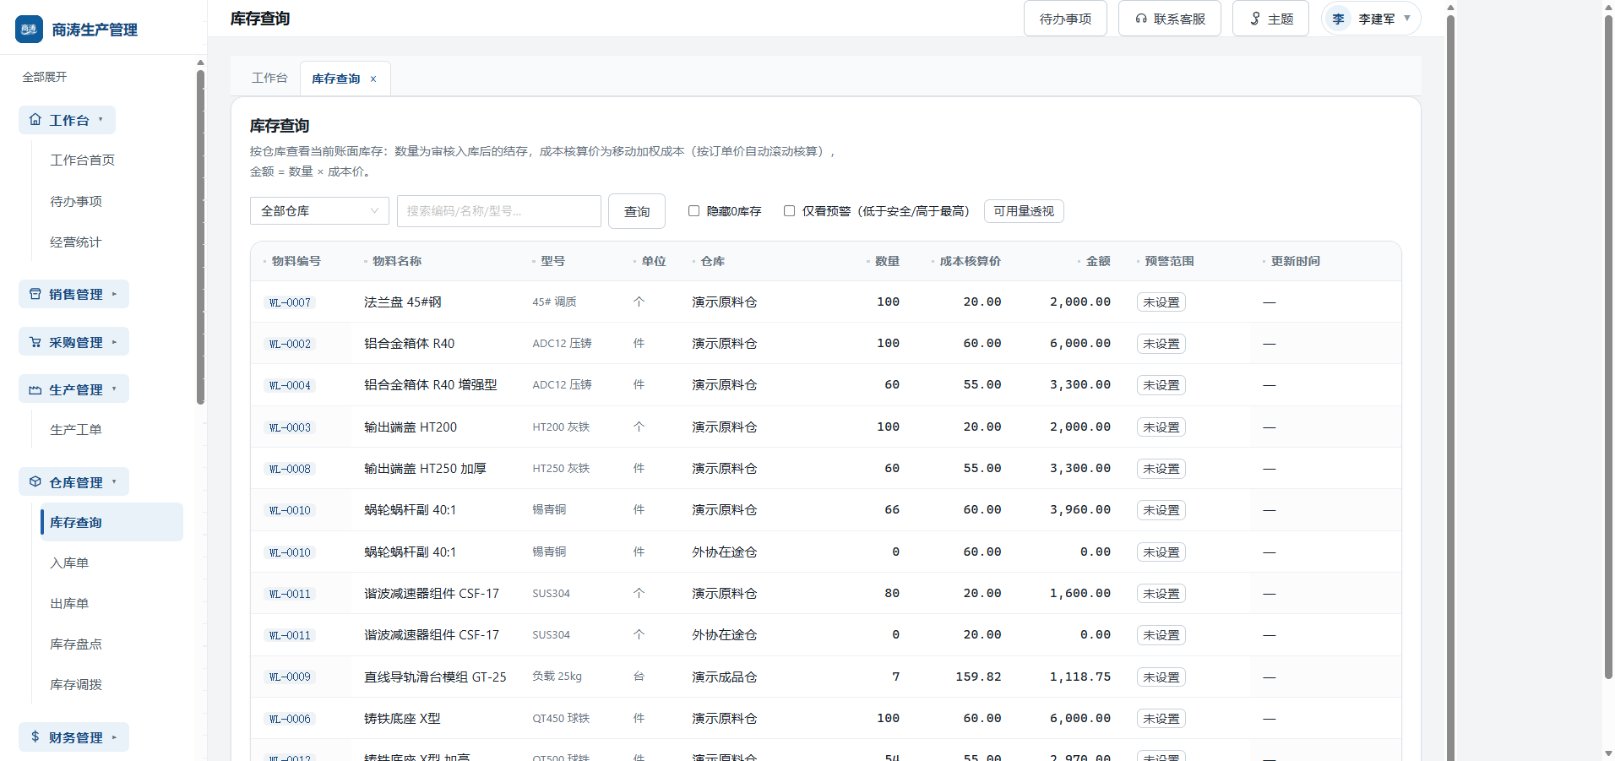Screen dimensions: 1615x761
Task: Click the home icon beside 工作台
Action: 35,120
